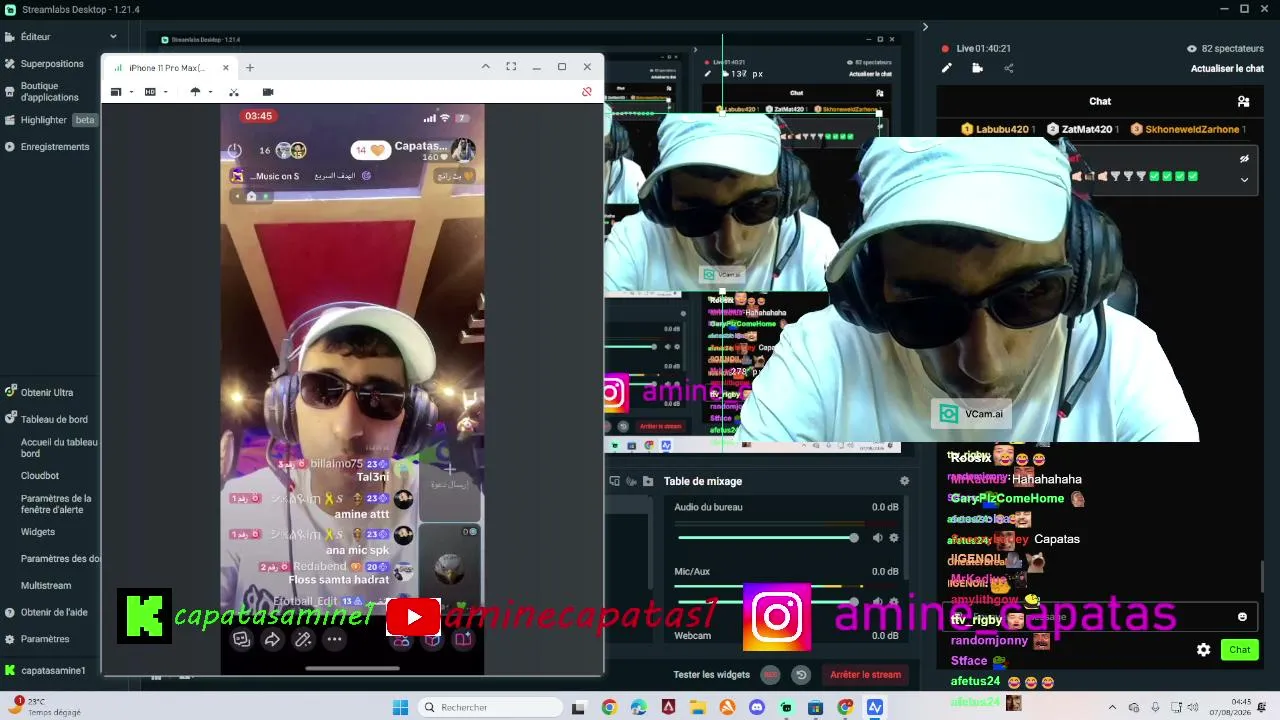The image size is (1280, 720).
Task: Adjust the Audio du bureau volume slider
Action: coord(766,538)
